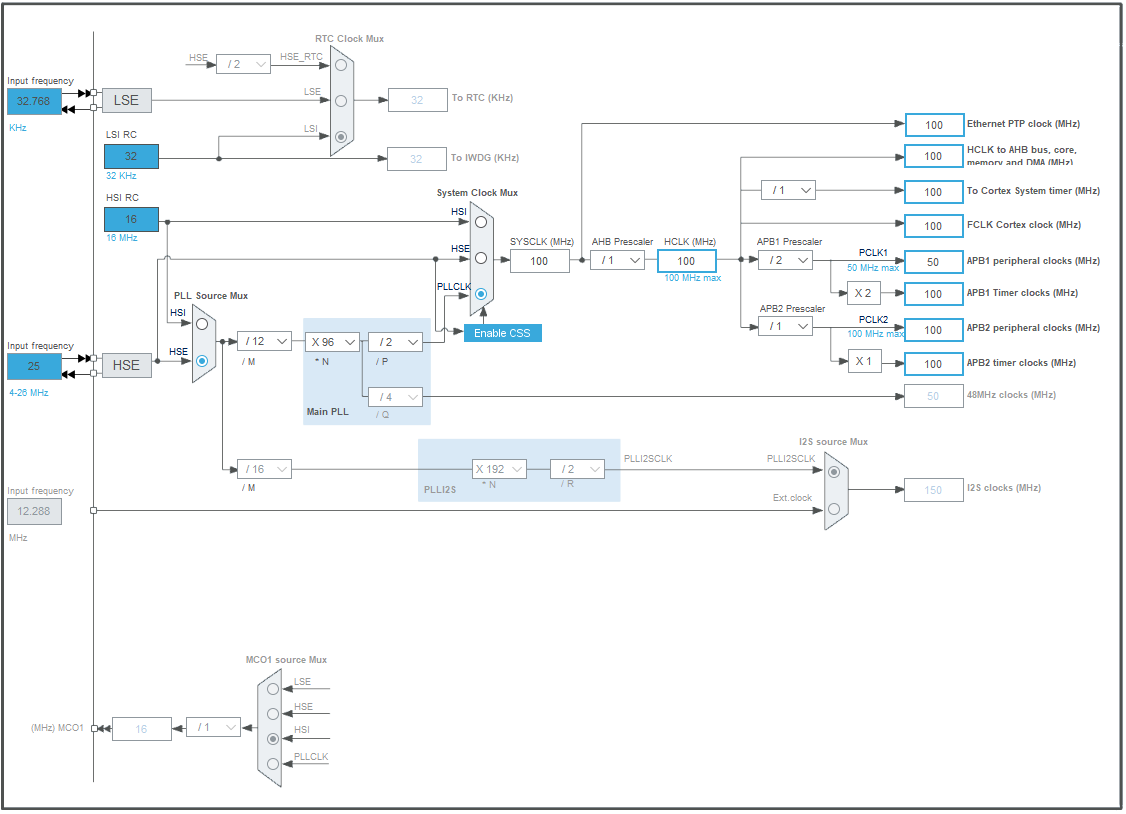Open the X 96 PLL multiplier dropdown
Viewport: 1126px width, 814px height.
click(x=333, y=341)
